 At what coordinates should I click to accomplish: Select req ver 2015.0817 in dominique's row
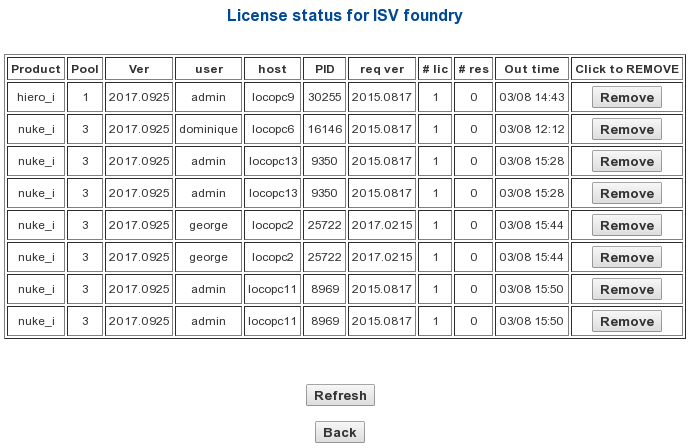[382, 129]
